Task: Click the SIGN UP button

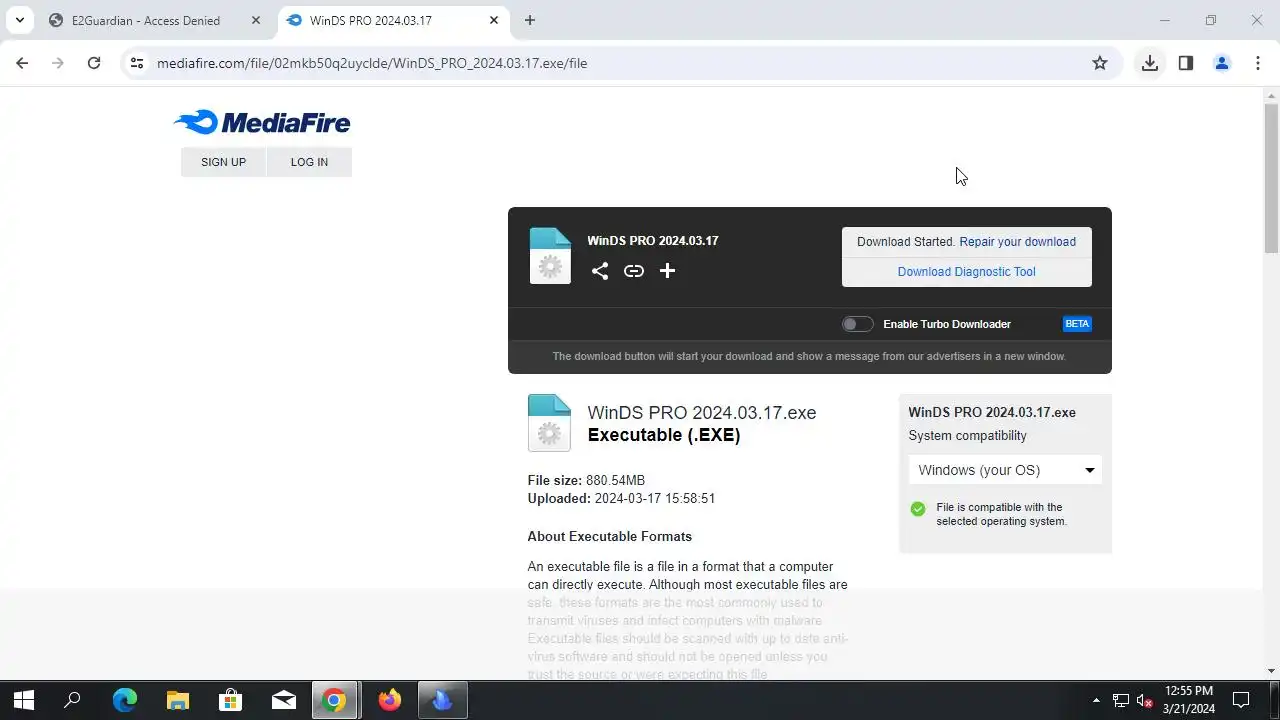Action: [x=223, y=162]
